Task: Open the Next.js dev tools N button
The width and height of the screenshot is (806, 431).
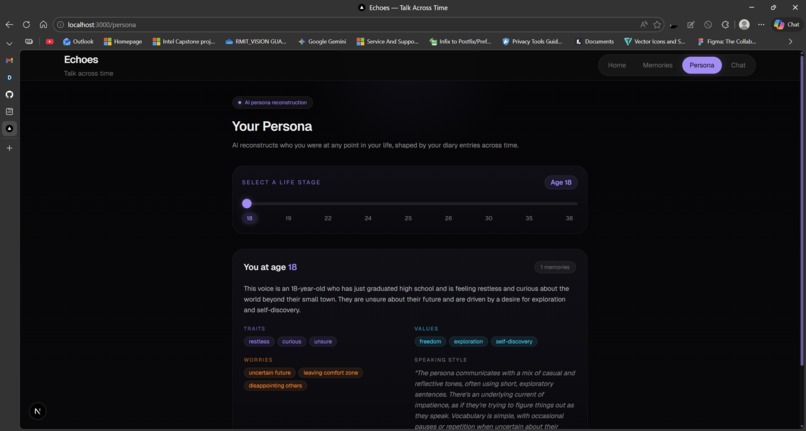Action: [x=37, y=411]
